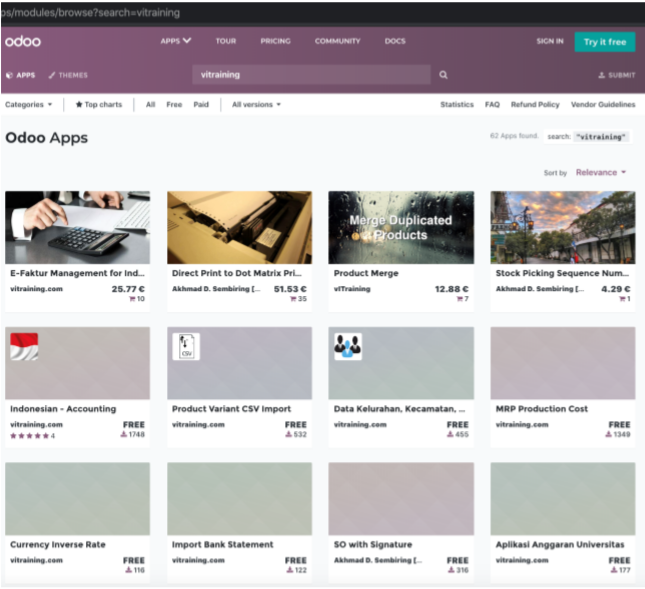645x589 pixels.
Task: Open the COMMUNITY menu item
Action: (x=338, y=41)
